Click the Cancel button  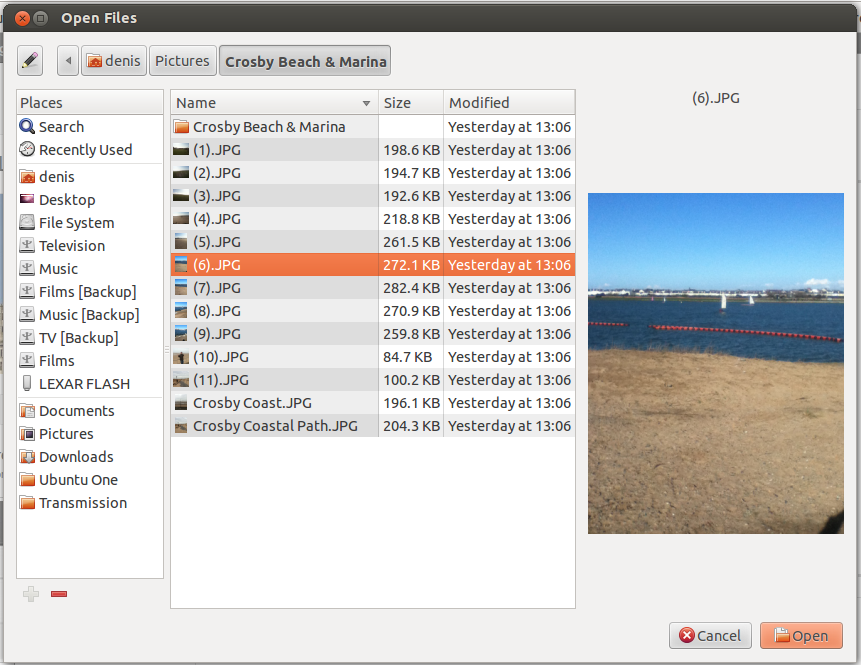pos(710,635)
